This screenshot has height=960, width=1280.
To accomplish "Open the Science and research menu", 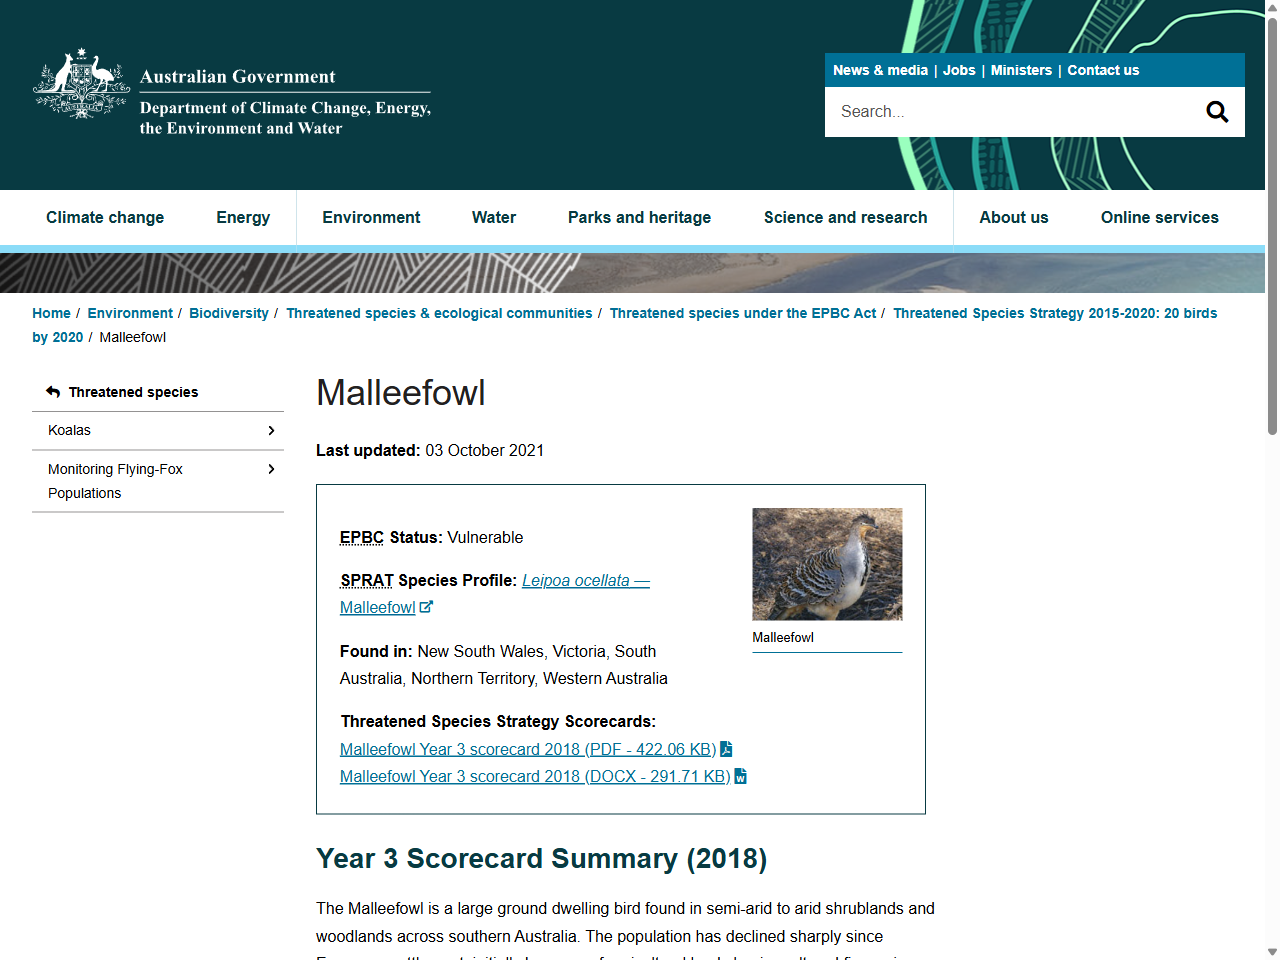I will (845, 217).
